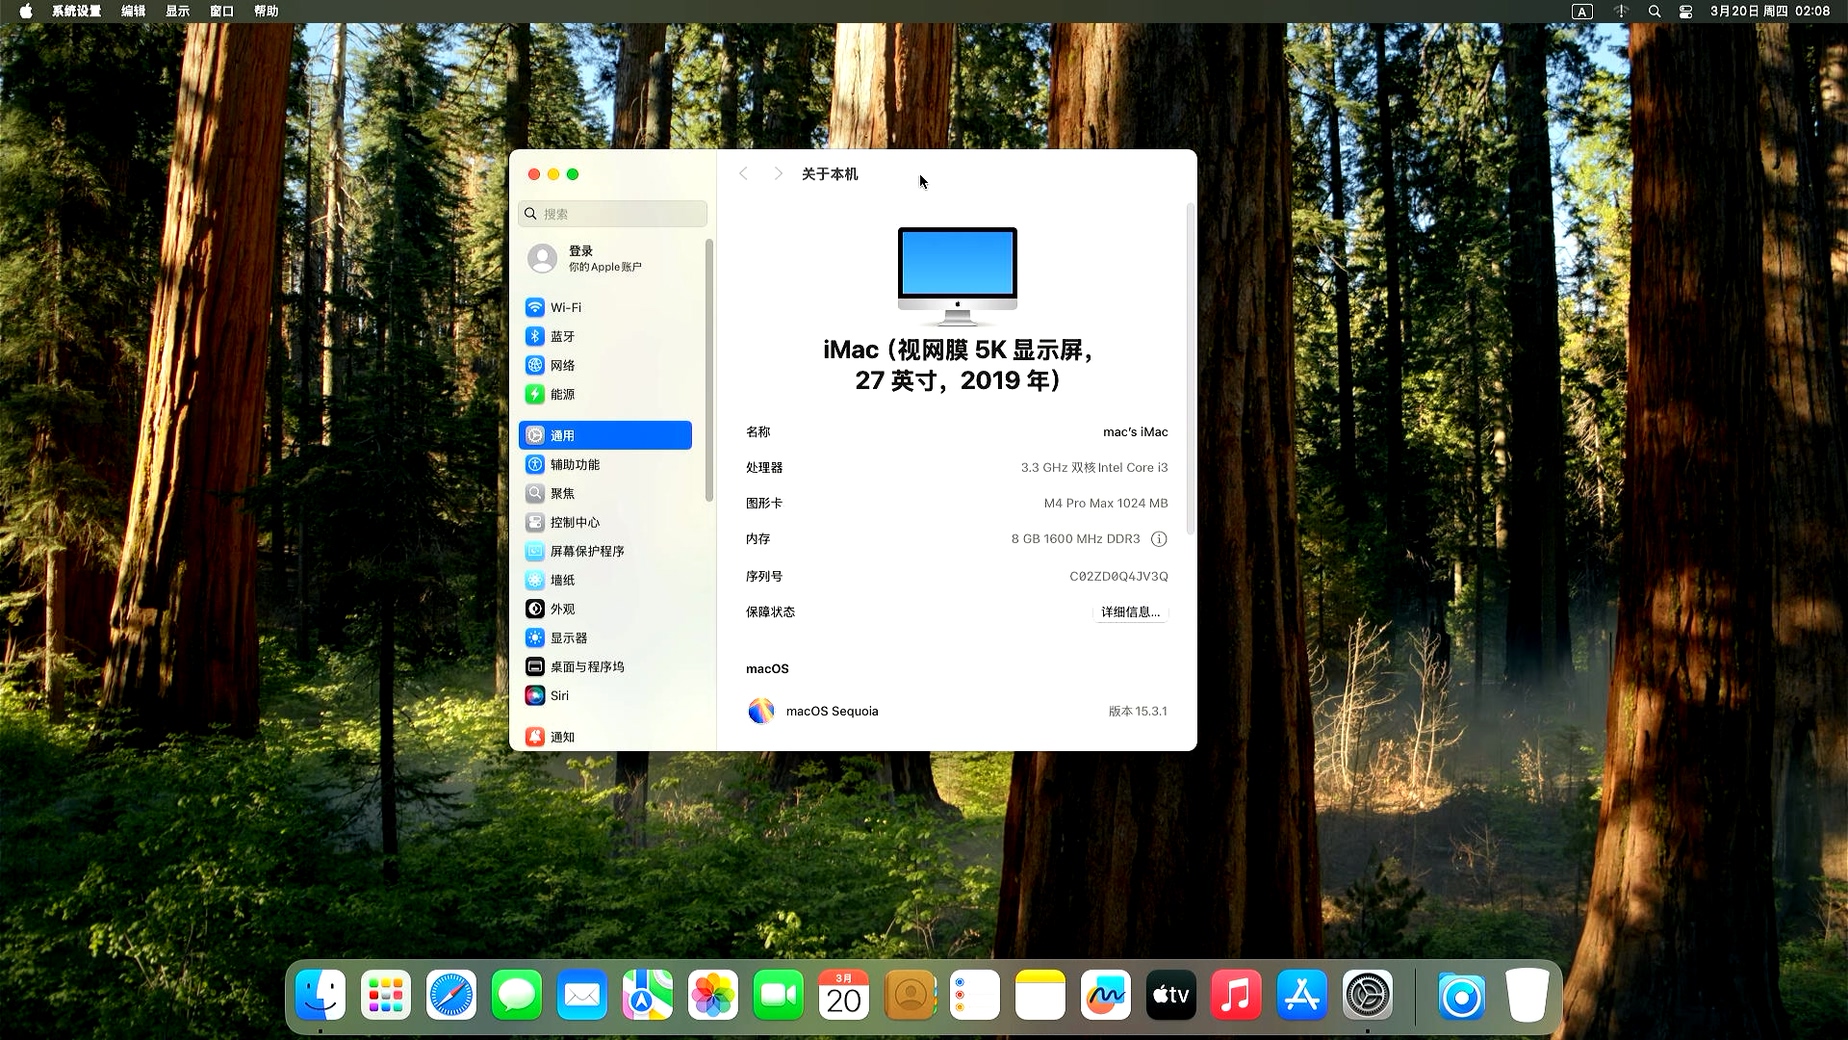Click System Settings icon in the Dock

tap(1368, 995)
